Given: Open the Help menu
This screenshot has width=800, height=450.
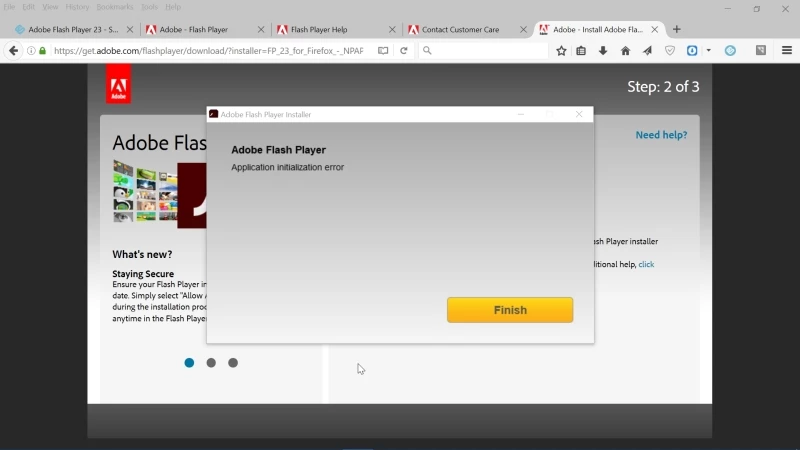Looking at the screenshot, I should (x=173, y=7).
